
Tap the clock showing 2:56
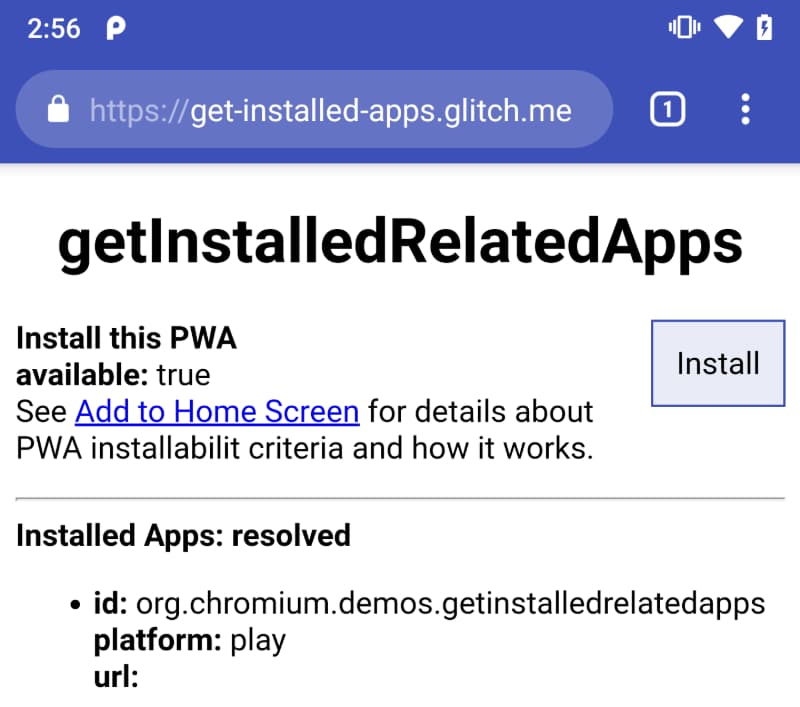click(x=55, y=29)
